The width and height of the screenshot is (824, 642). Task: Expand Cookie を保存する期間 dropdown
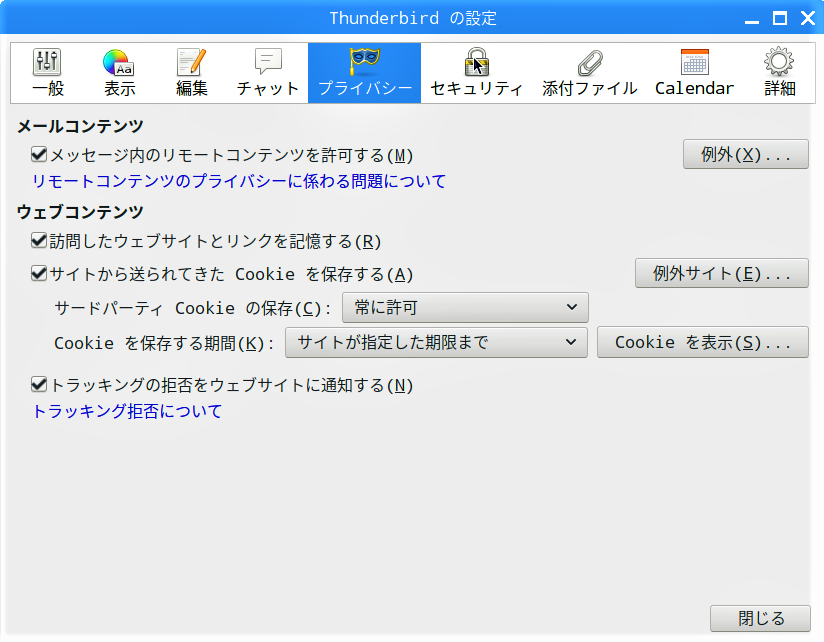tap(436, 343)
